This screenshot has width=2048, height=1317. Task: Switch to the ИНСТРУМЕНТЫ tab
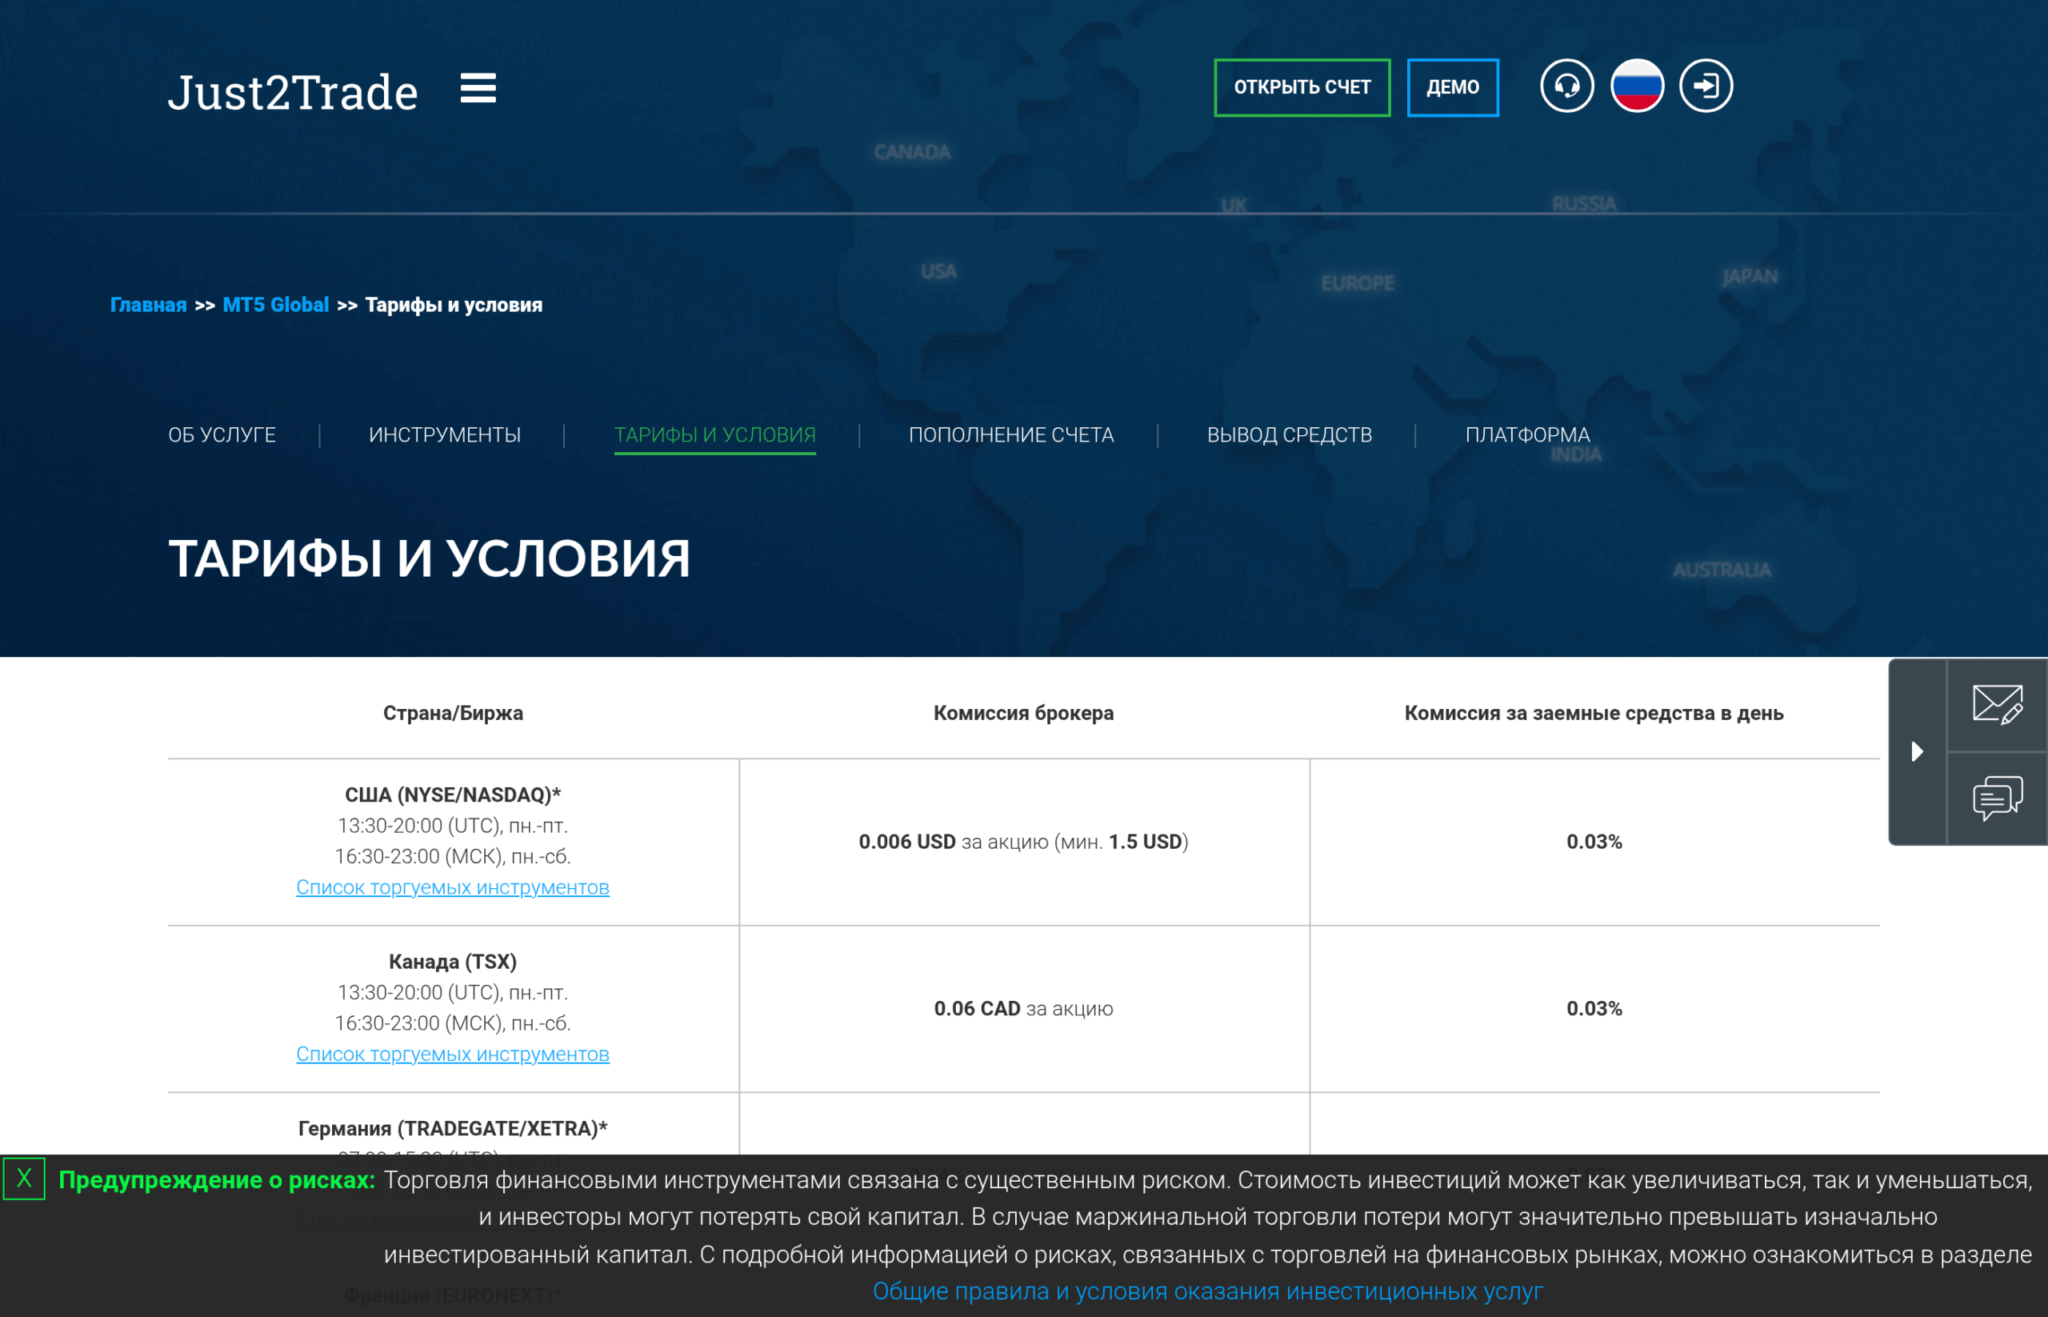[444, 435]
